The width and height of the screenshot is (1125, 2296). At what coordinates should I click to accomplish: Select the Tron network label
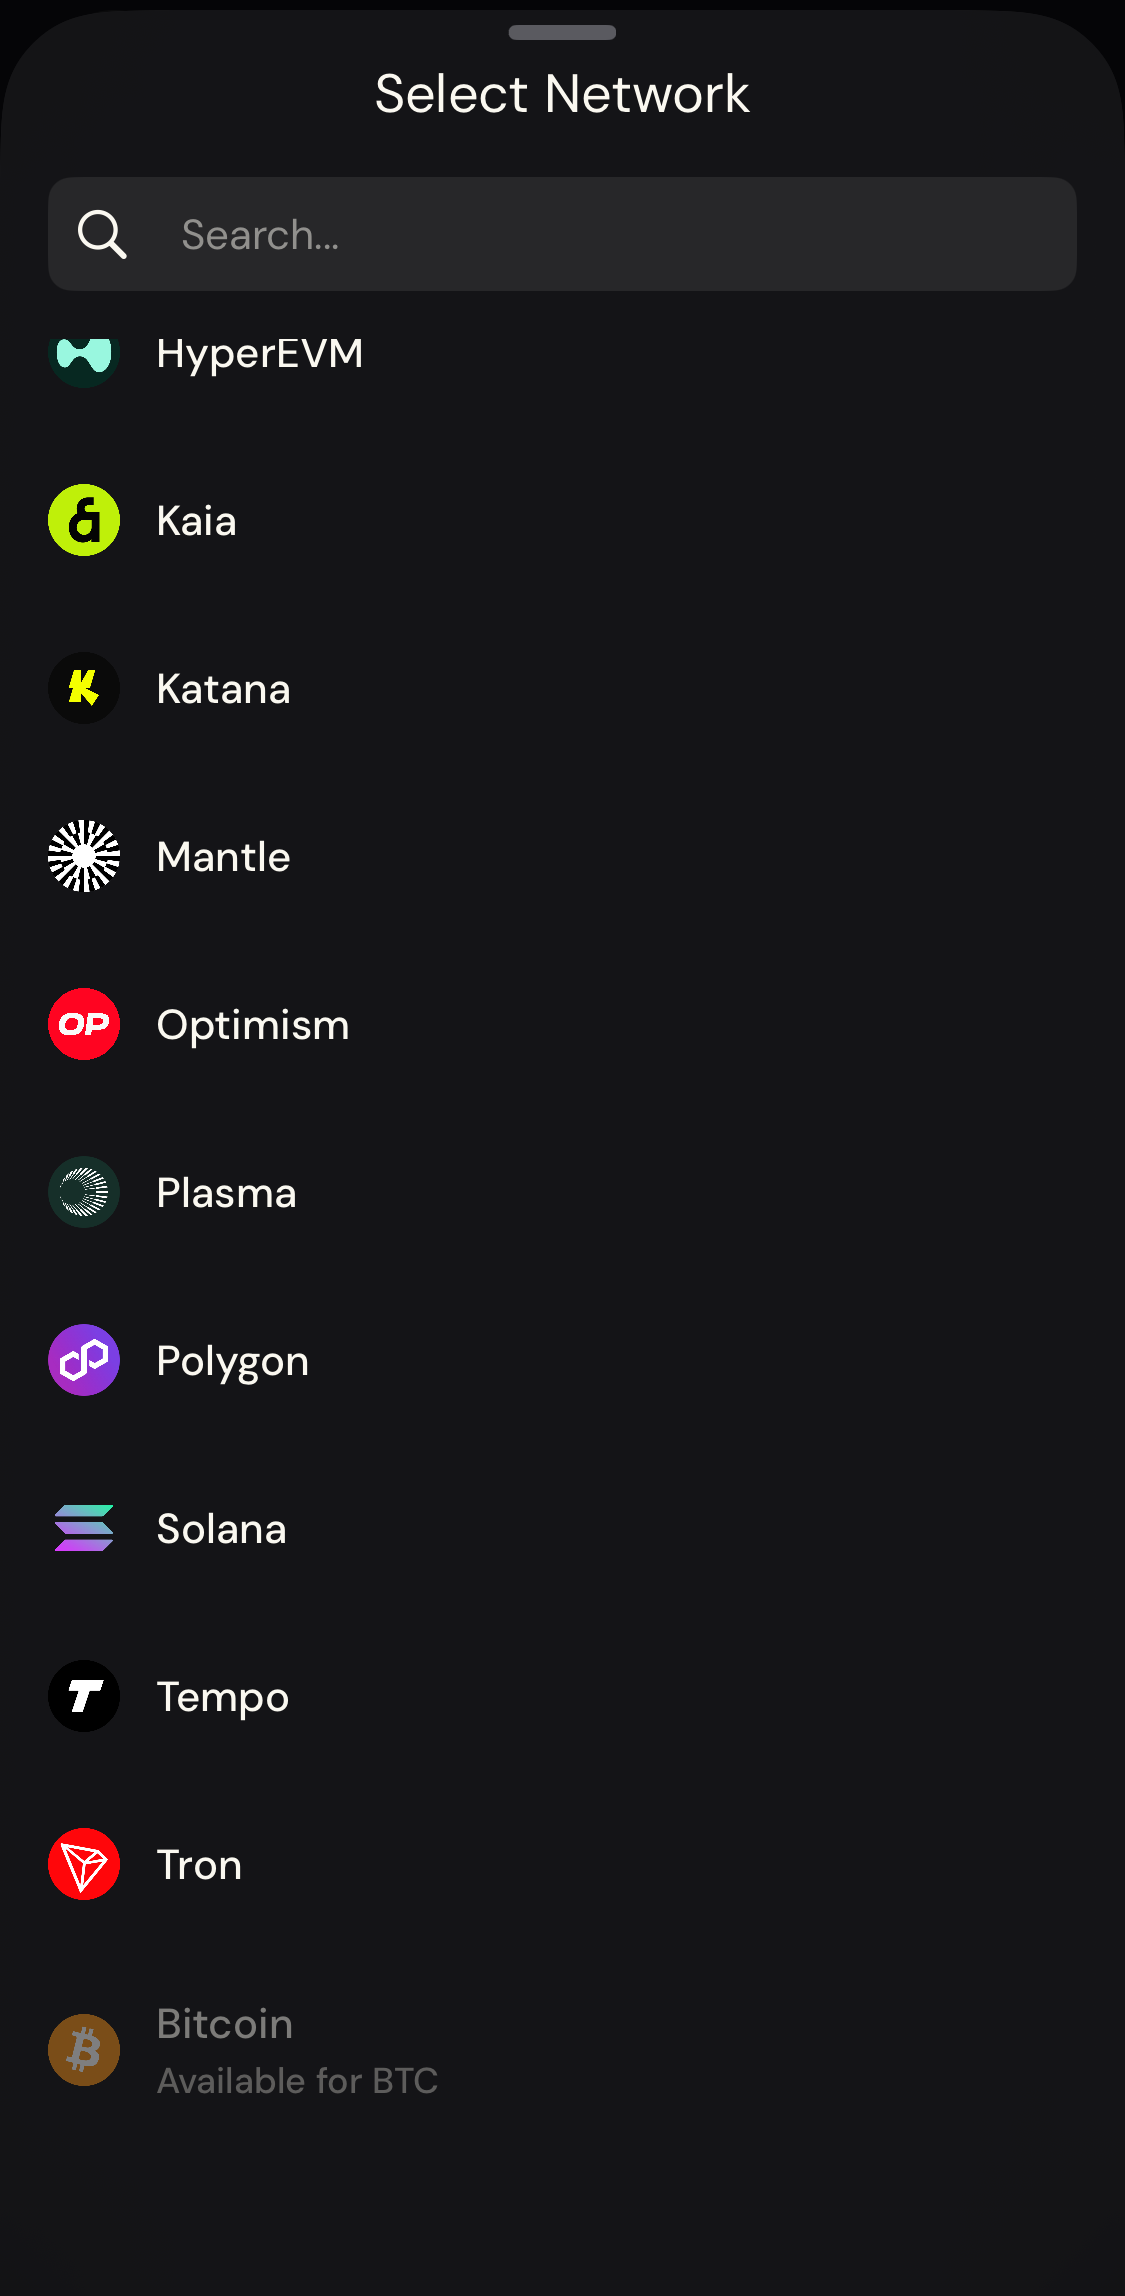(199, 1865)
